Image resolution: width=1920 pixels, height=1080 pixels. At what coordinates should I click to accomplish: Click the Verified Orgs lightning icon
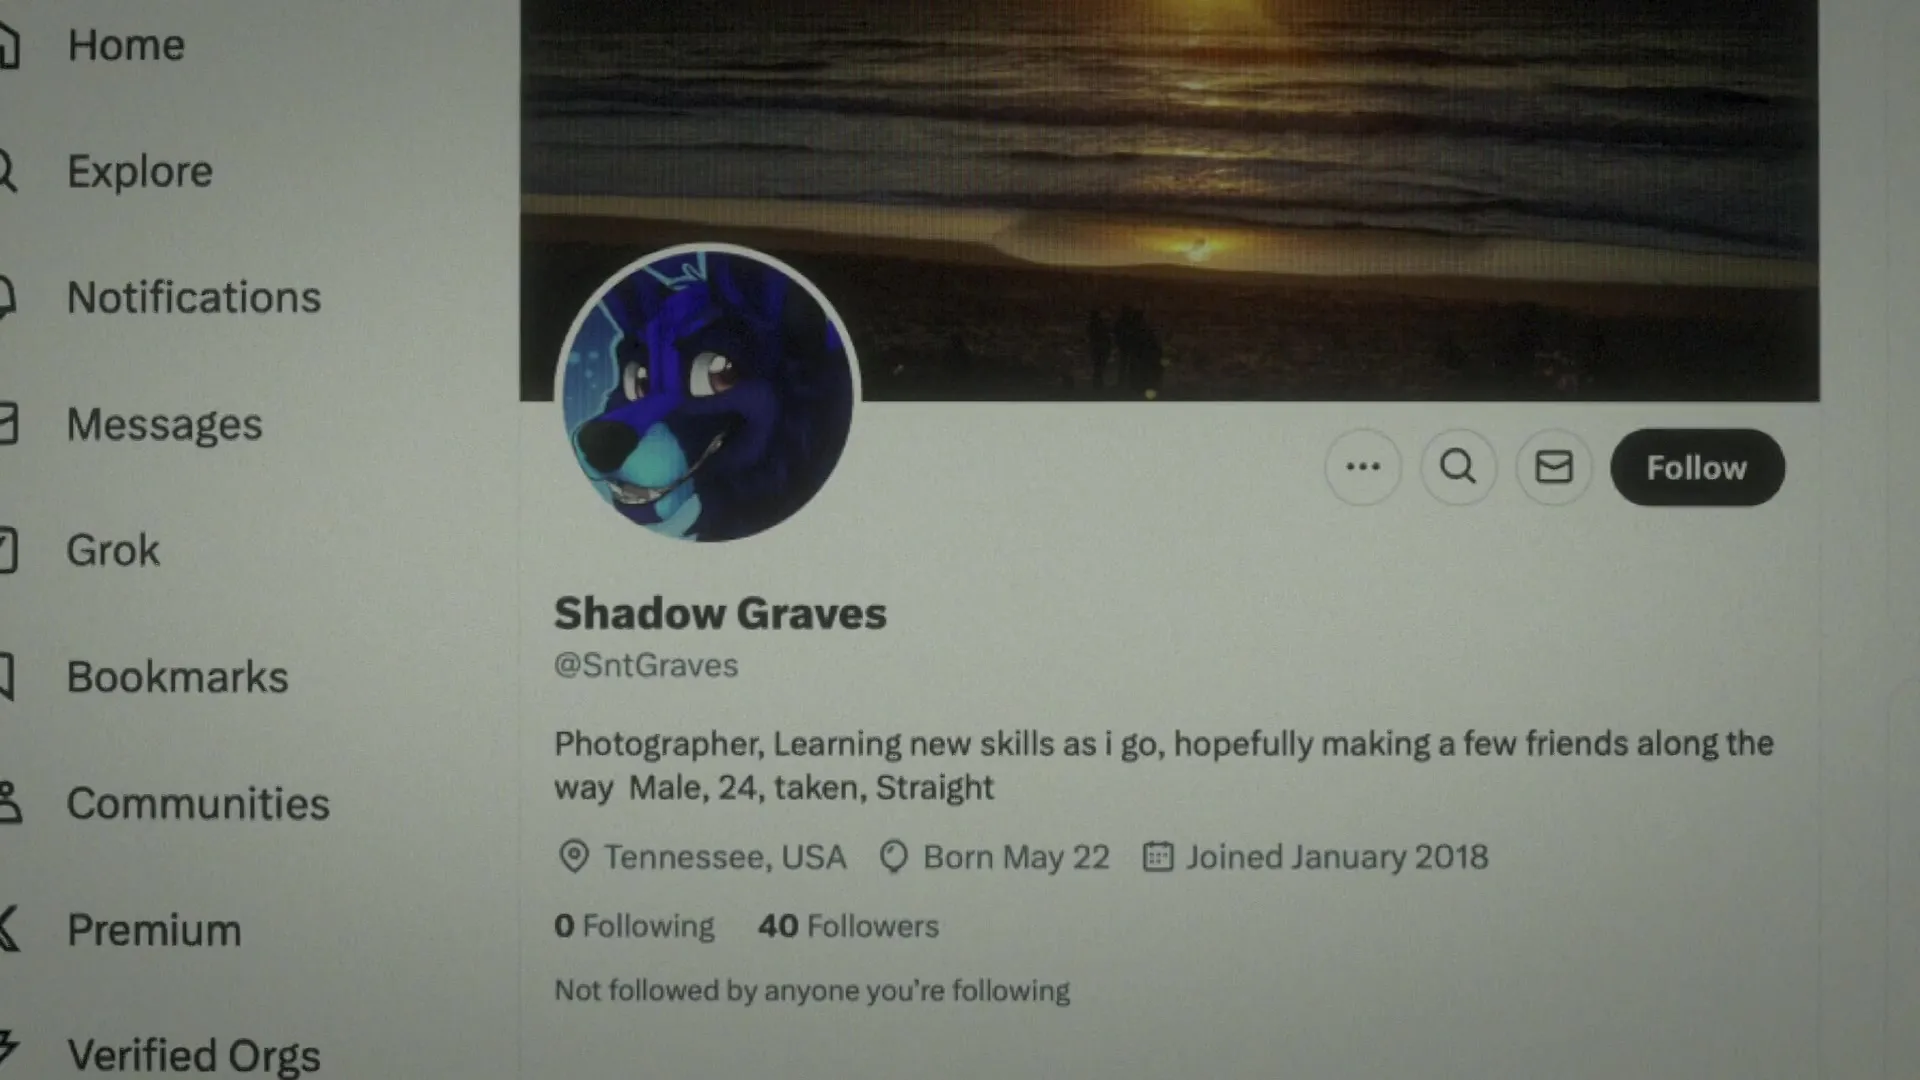click(x=9, y=1049)
